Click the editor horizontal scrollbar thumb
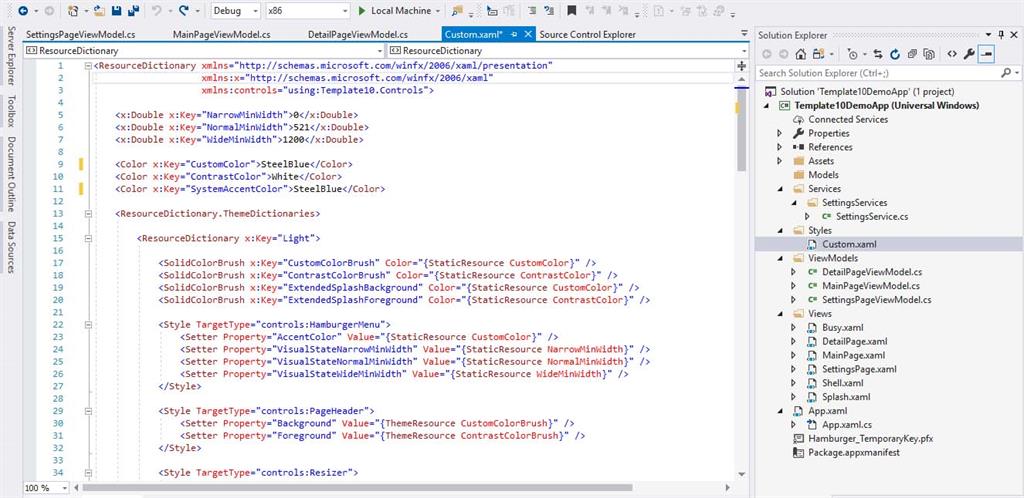The width and height of the screenshot is (1024, 498). click(x=357, y=488)
